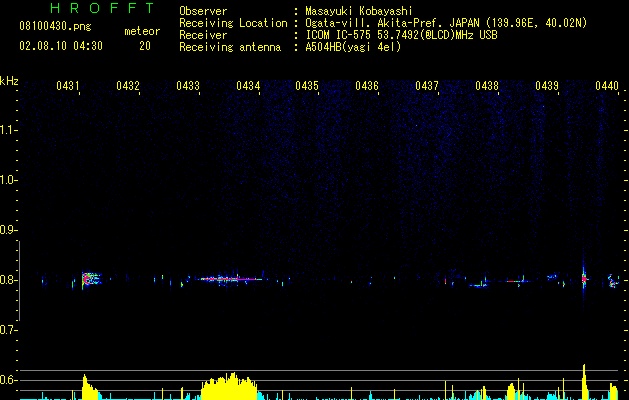
Task: Click the wide yellow power hump under 0434
Action: pyautogui.click(x=229, y=386)
